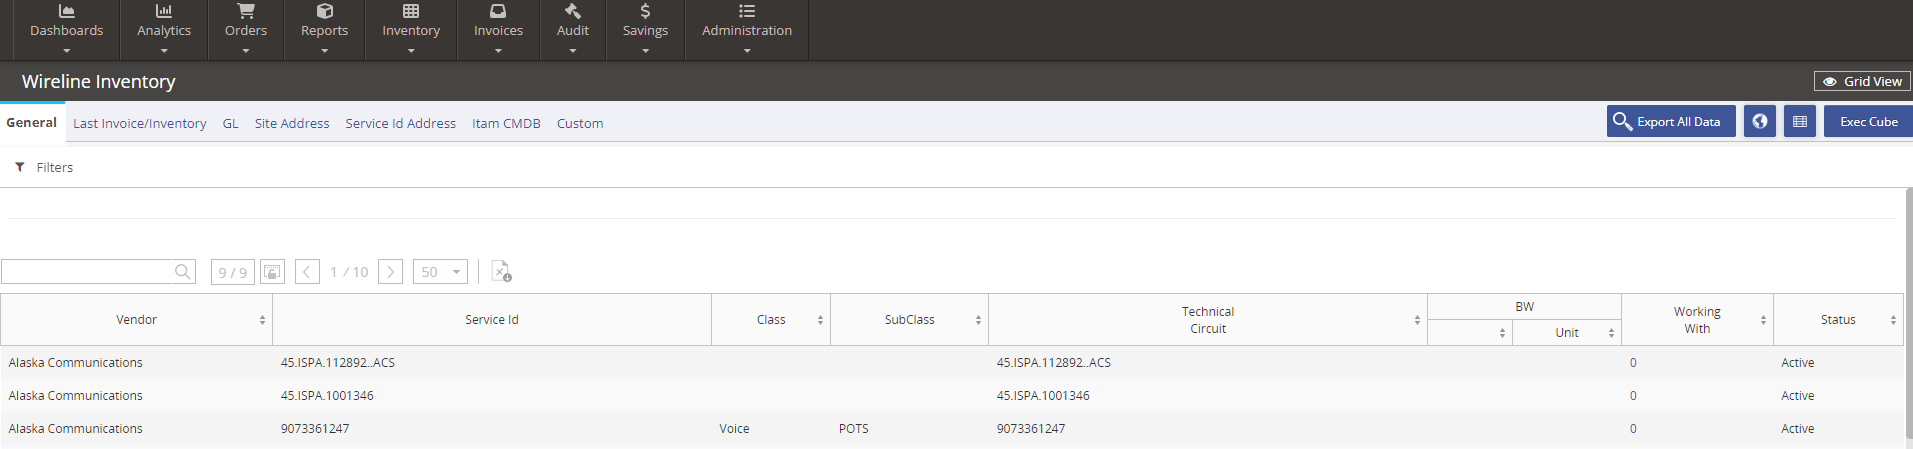Click the Audit gavel icon
This screenshot has width=1913, height=449.
(x=573, y=11)
